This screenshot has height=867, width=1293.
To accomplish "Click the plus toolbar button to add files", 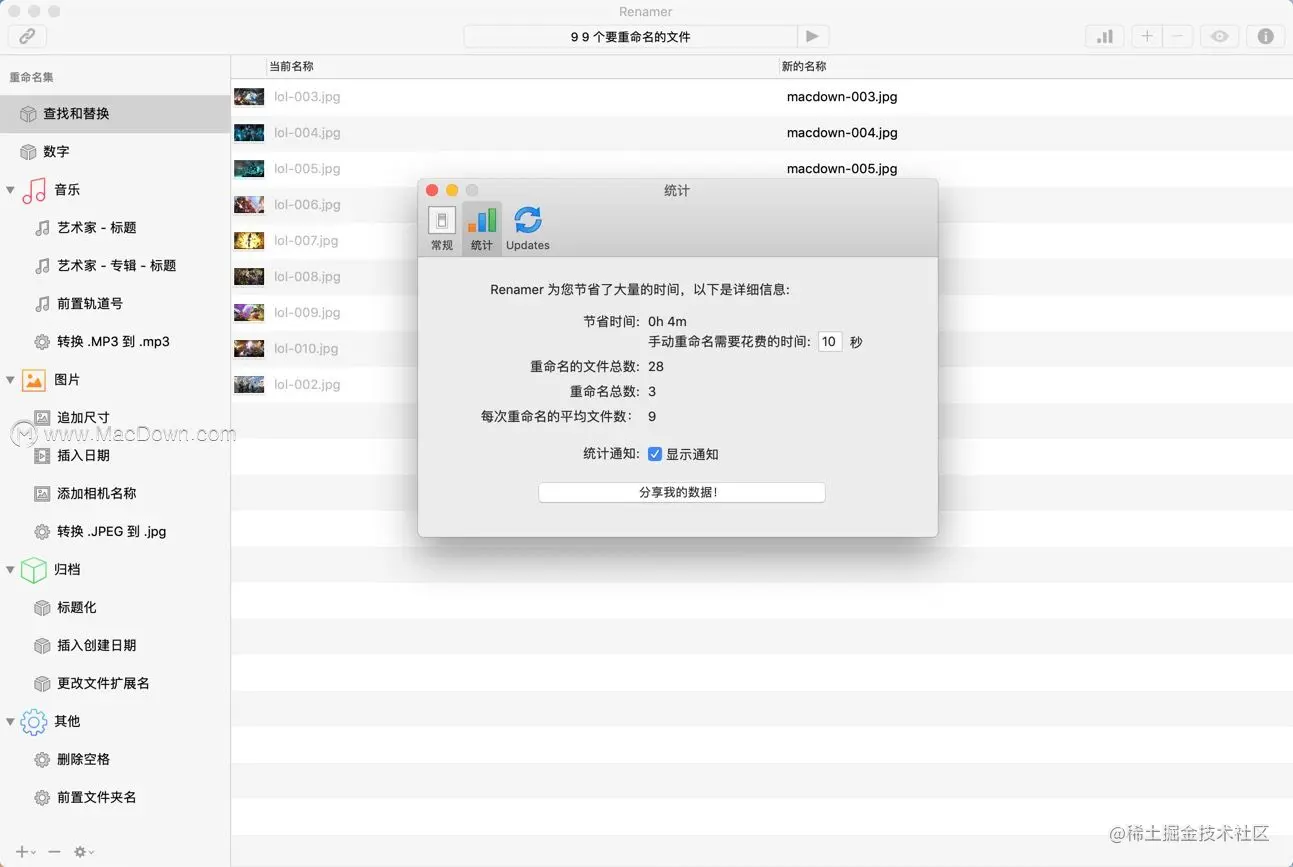I will [1147, 36].
